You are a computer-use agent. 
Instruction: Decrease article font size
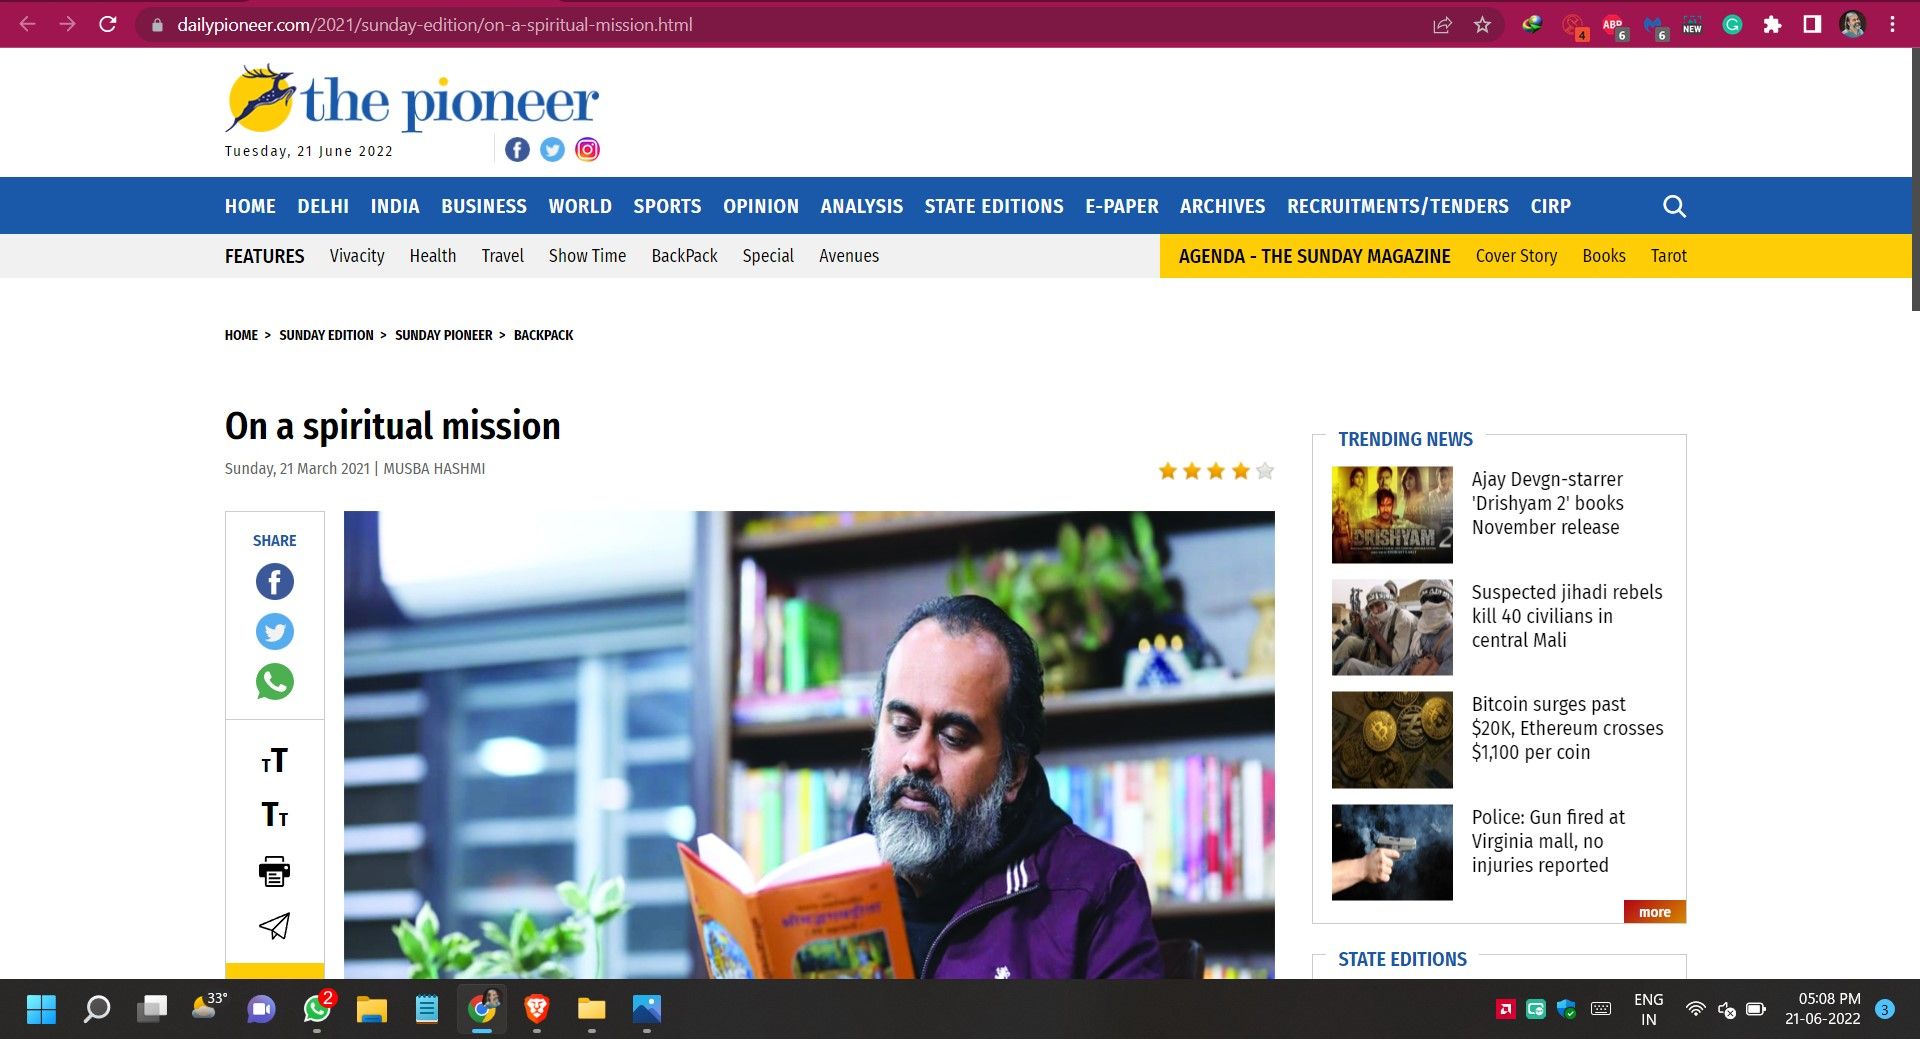point(274,815)
